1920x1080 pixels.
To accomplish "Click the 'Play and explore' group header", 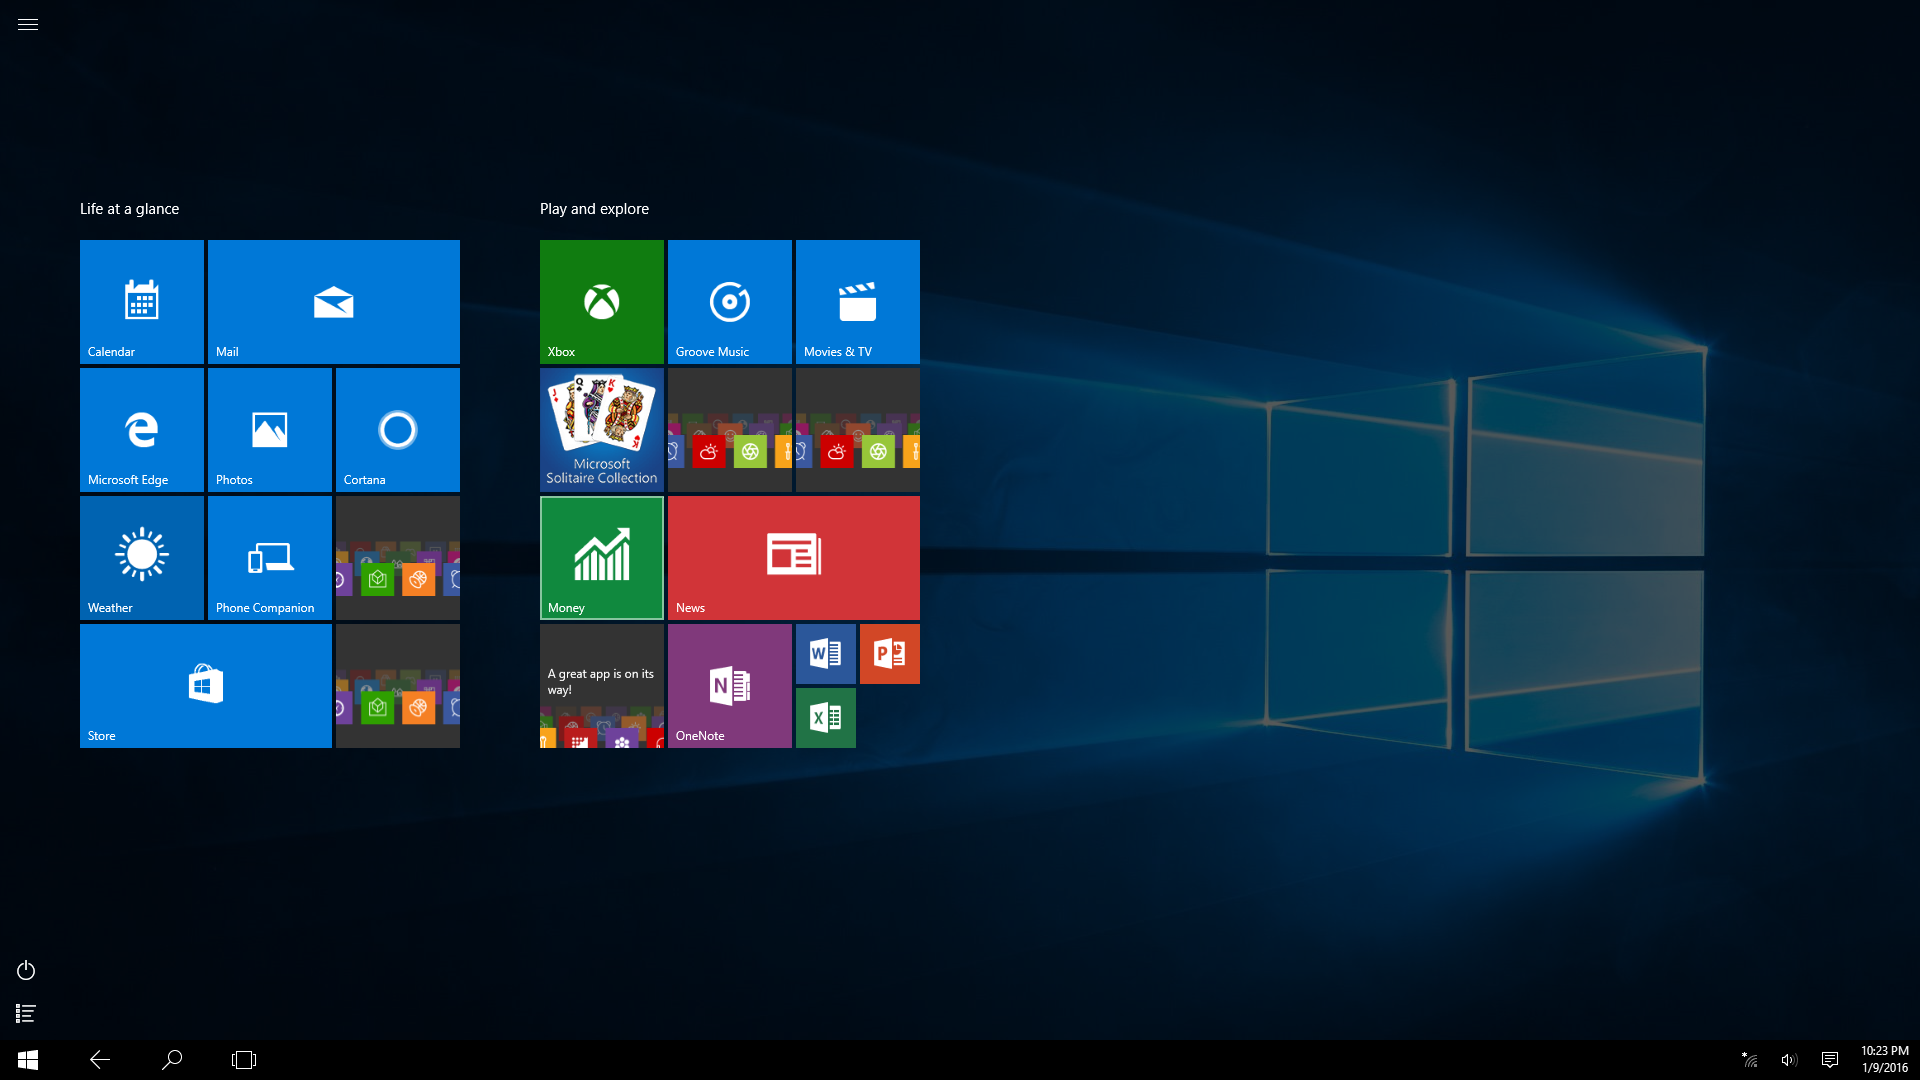I will pos(594,209).
